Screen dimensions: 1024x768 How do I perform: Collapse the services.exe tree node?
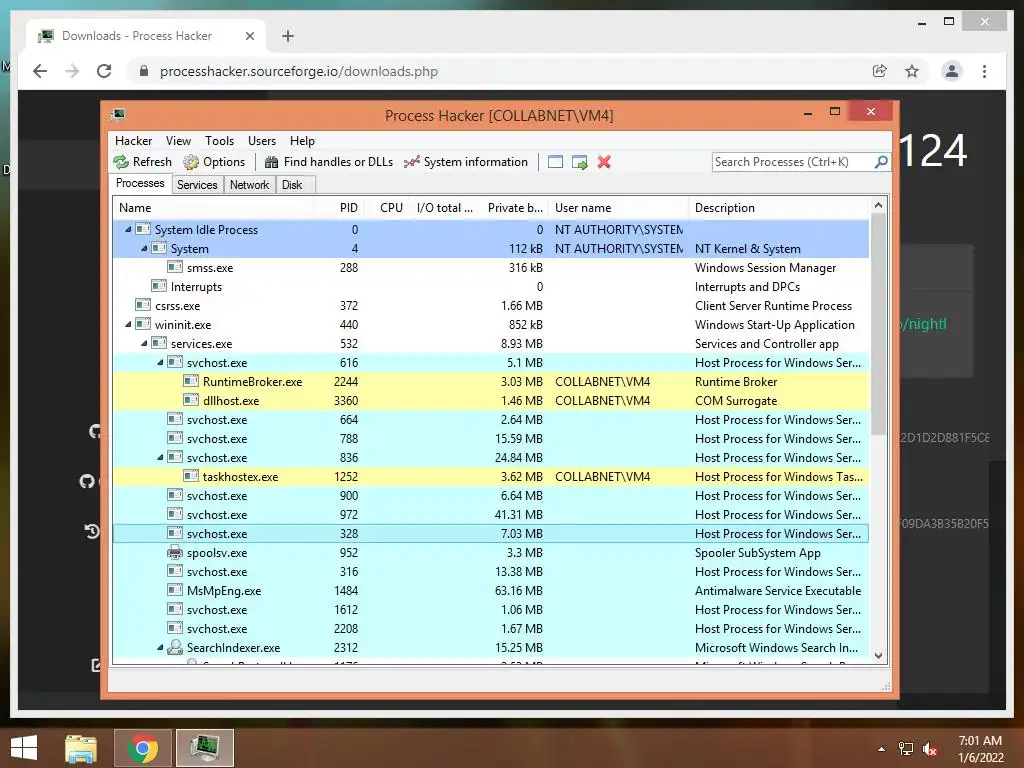144,344
